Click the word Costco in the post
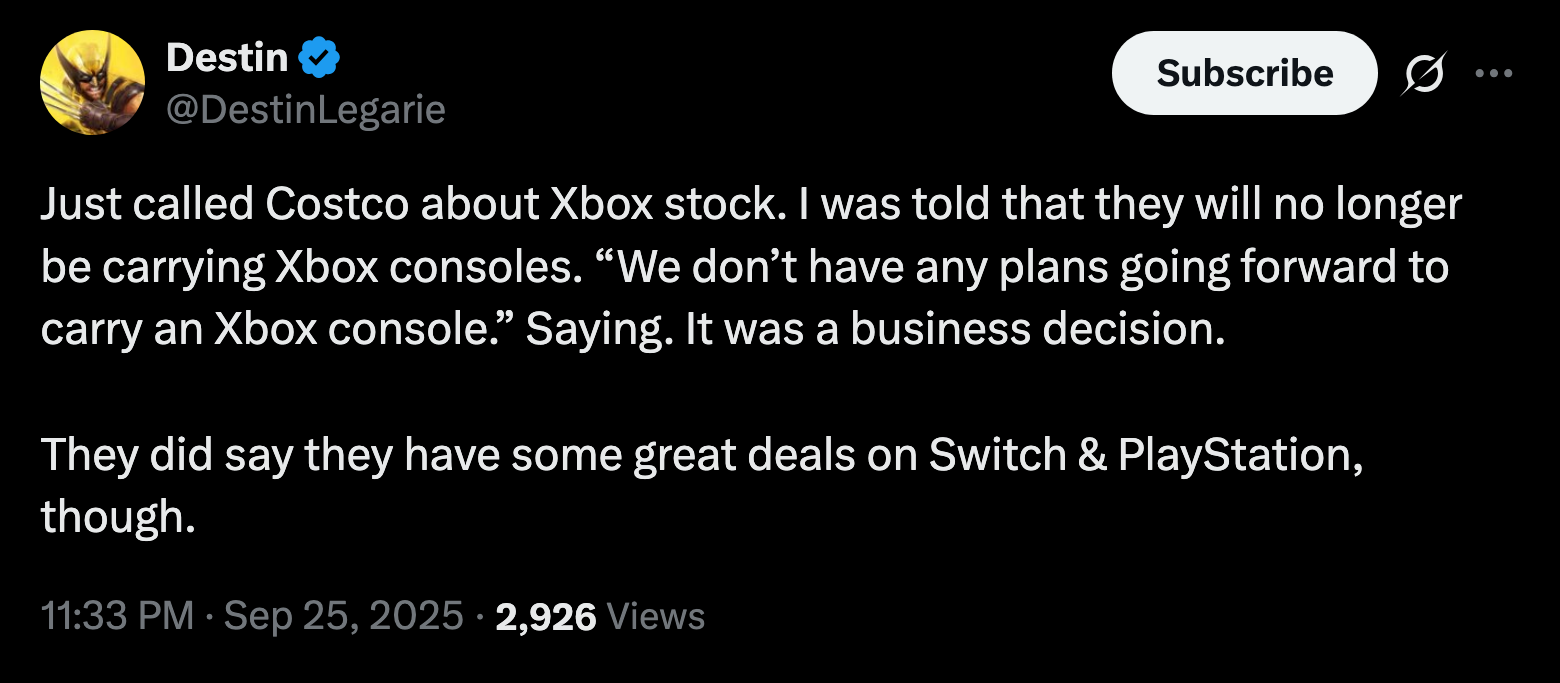The image size is (1560, 683). [x=337, y=205]
